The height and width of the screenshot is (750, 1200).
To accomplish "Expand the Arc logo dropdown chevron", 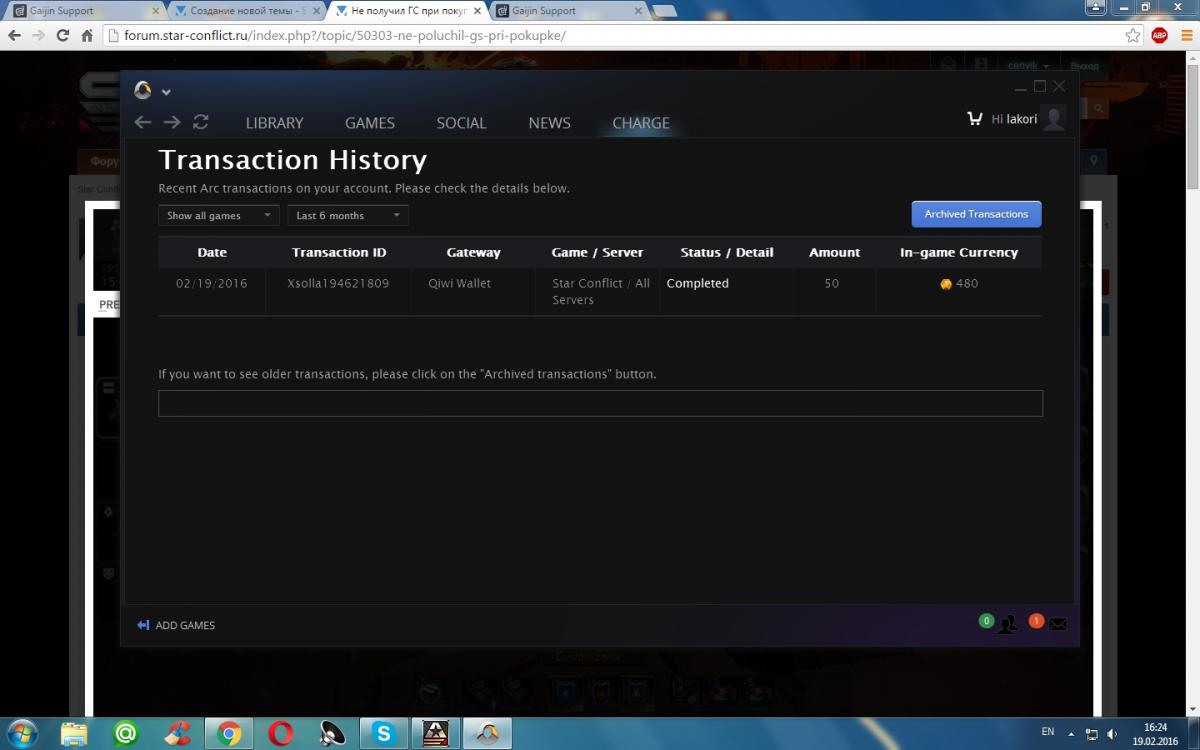I will pyautogui.click(x=166, y=92).
